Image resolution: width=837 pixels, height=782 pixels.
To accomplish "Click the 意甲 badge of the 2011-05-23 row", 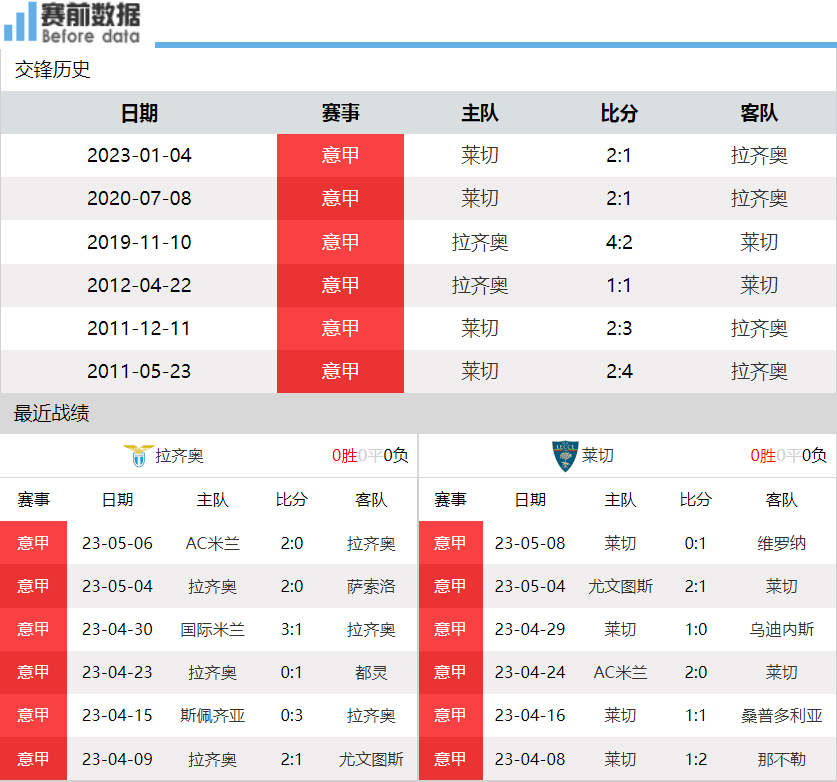I will coord(340,371).
